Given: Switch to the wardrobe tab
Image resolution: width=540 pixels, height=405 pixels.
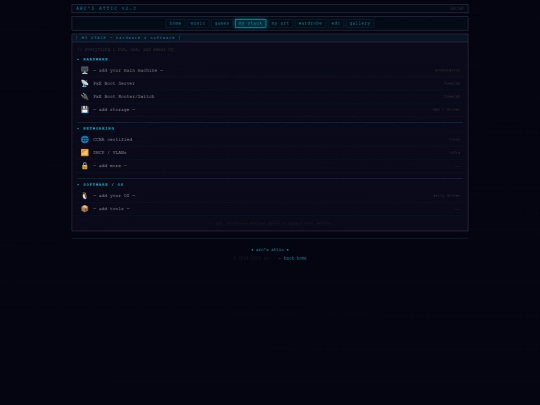Looking at the screenshot, I should click(x=310, y=23).
